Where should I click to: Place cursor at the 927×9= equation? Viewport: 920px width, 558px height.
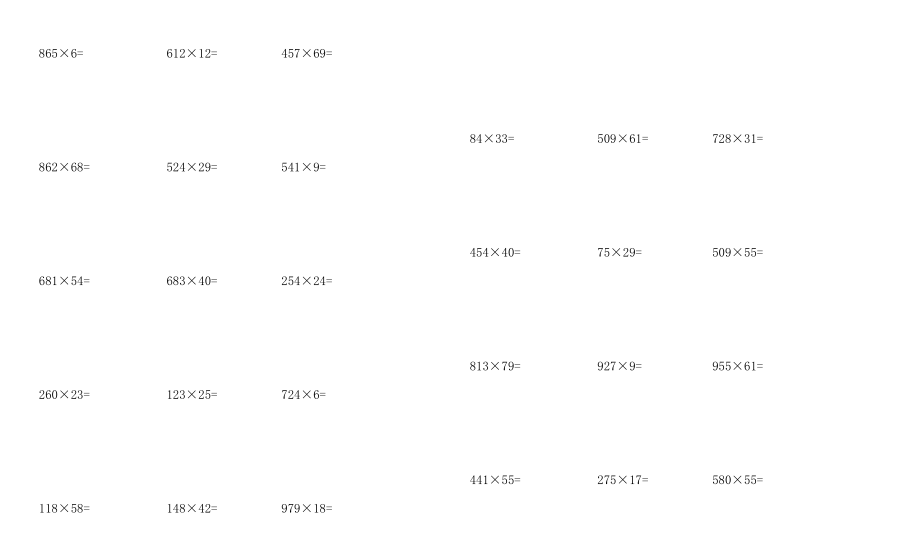[619, 367]
